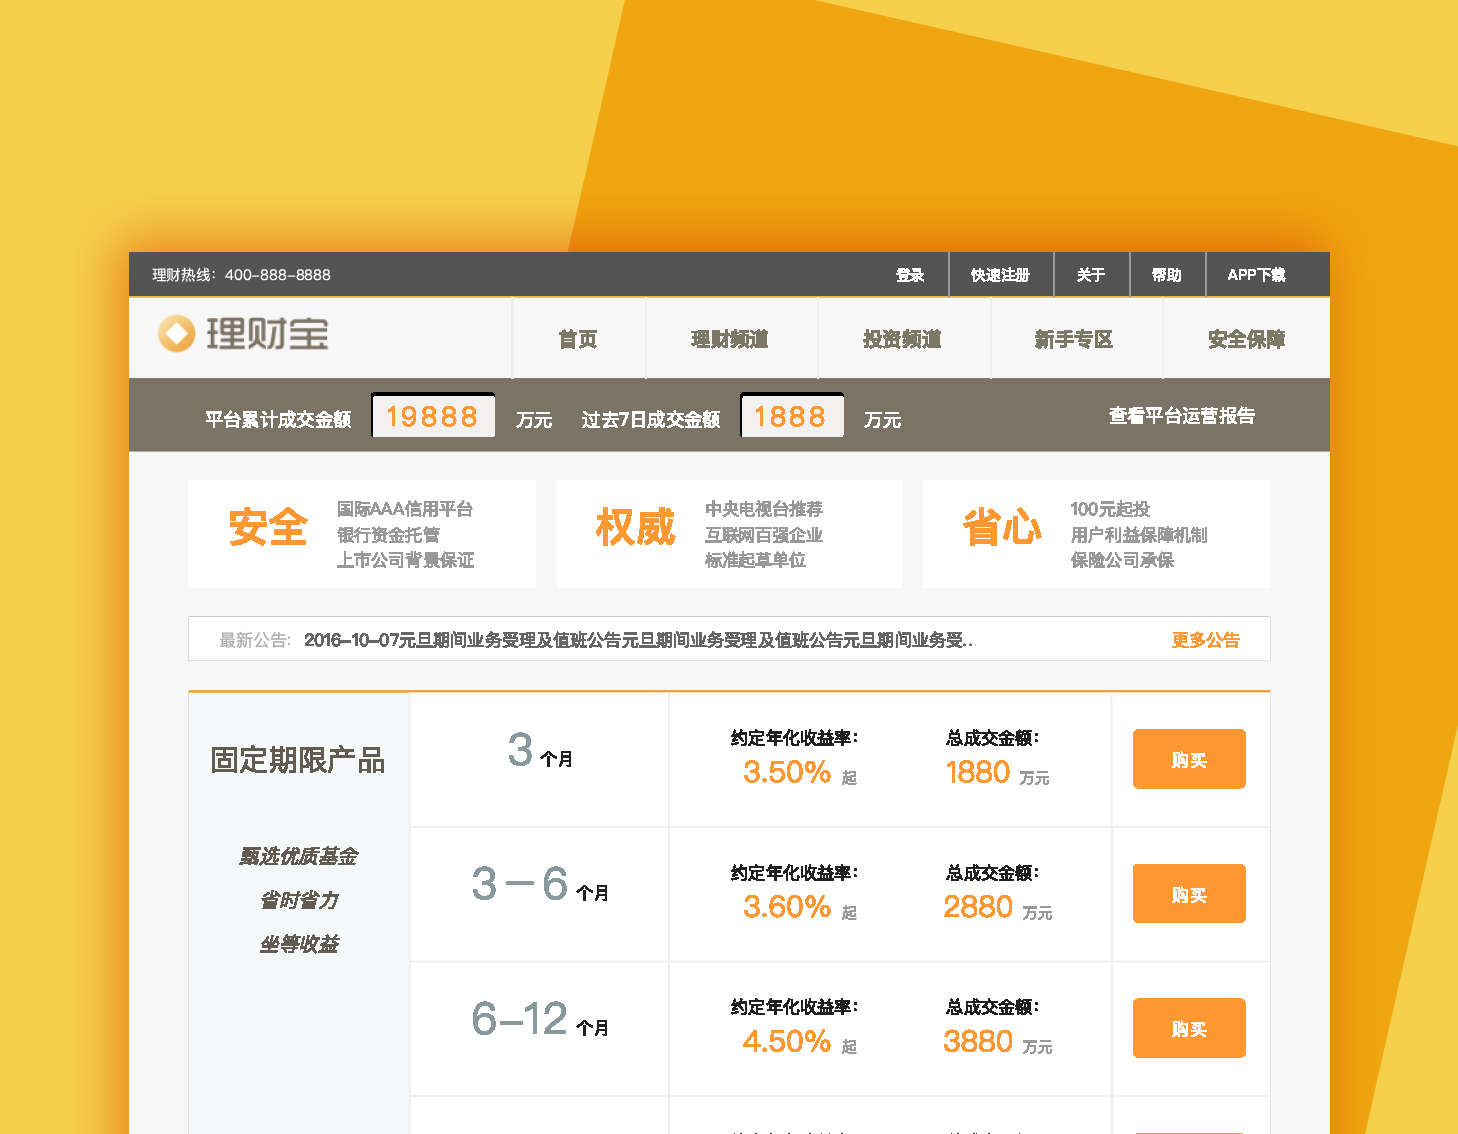Screen dimensions: 1458x1134
Task: Open the 帮助 help link
Action: (x=1166, y=275)
